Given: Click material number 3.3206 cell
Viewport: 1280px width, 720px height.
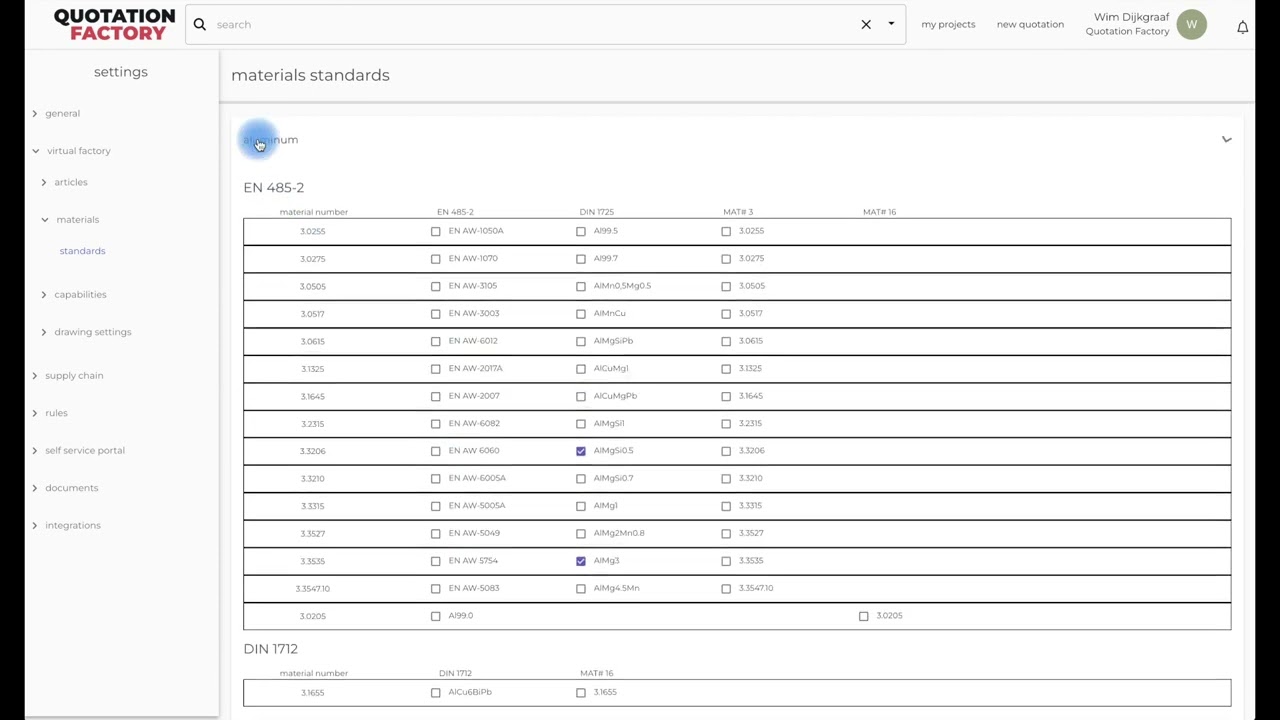Looking at the screenshot, I should tap(312, 451).
